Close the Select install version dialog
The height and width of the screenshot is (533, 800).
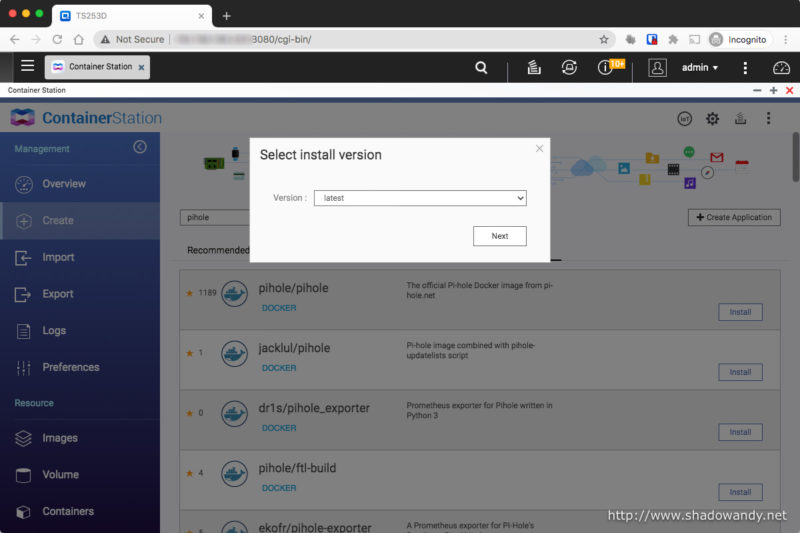click(x=540, y=149)
